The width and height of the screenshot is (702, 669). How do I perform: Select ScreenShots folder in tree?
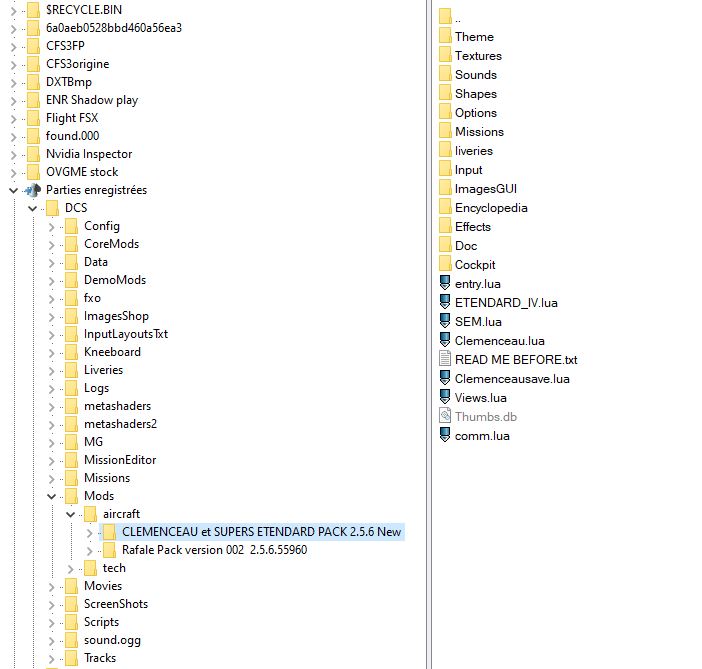pos(116,604)
